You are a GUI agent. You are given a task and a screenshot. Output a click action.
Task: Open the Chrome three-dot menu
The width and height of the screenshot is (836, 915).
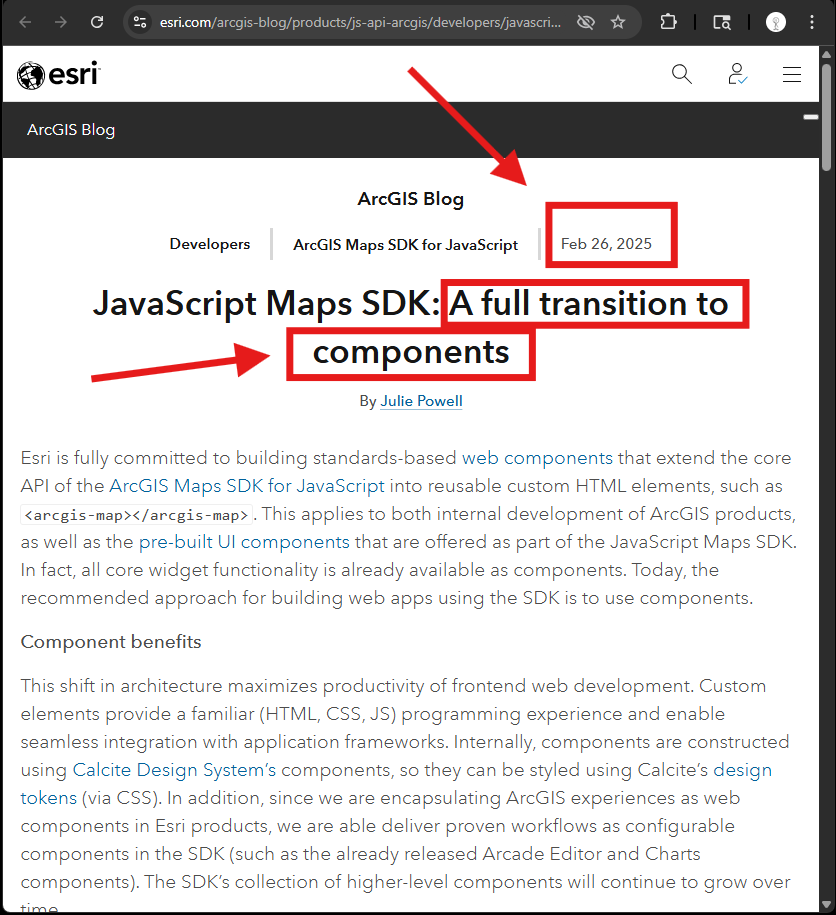pos(811,22)
